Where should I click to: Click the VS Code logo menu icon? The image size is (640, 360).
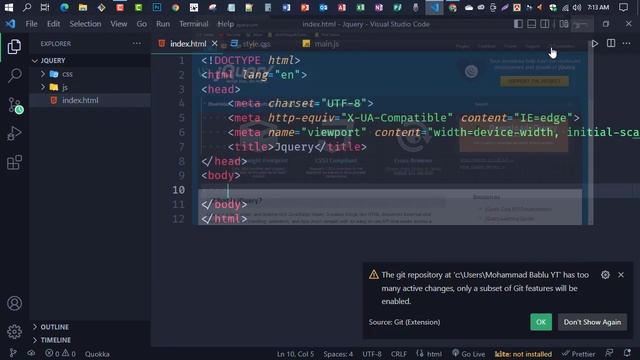11,24
